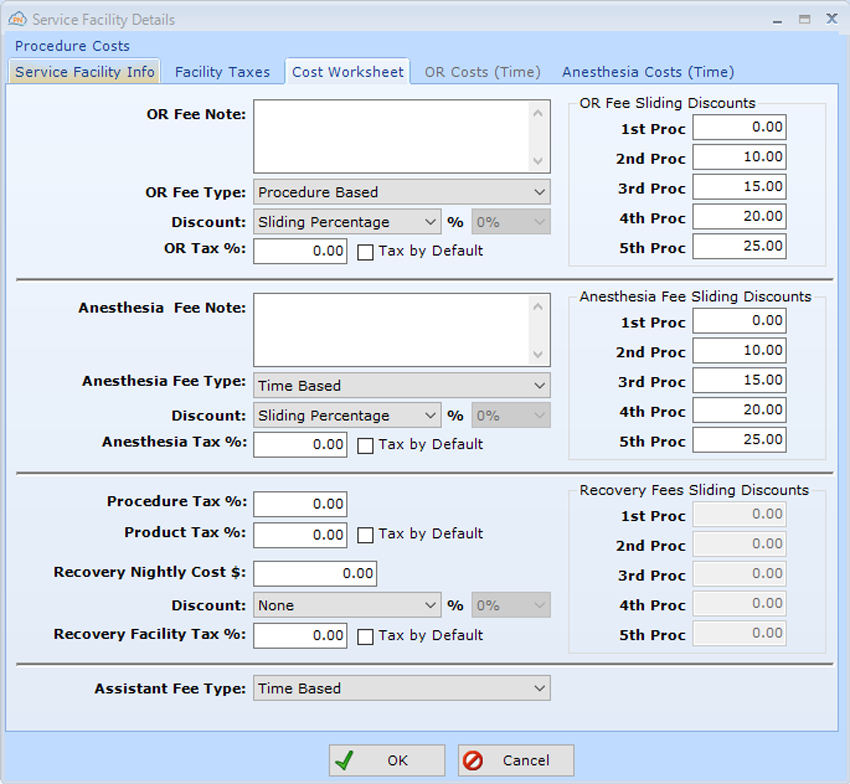Click the OK button
The height and width of the screenshot is (784, 850).
click(386, 760)
